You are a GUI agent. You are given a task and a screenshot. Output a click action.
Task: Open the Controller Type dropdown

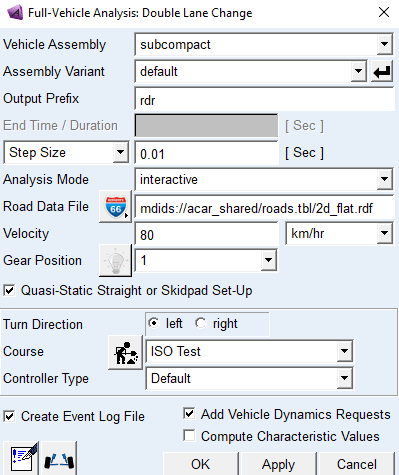click(344, 378)
